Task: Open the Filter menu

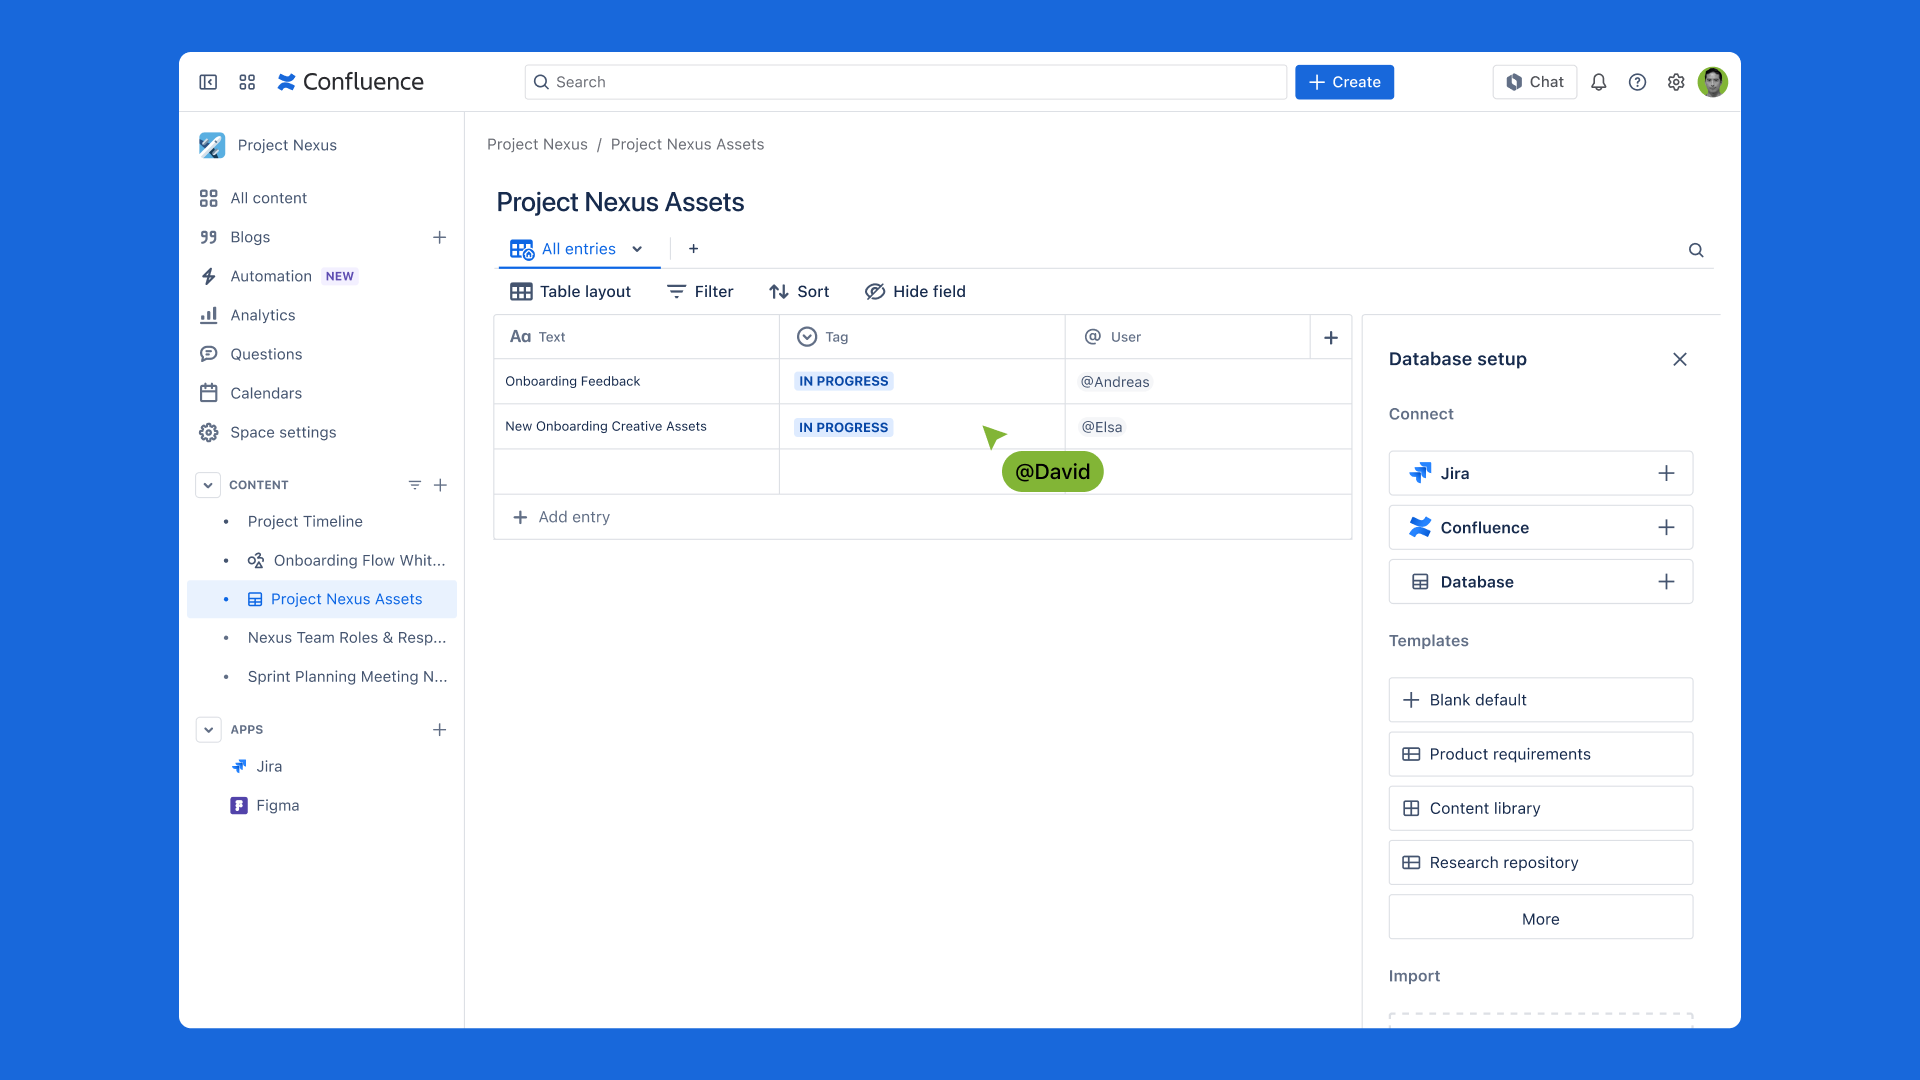Action: click(x=700, y=292)
